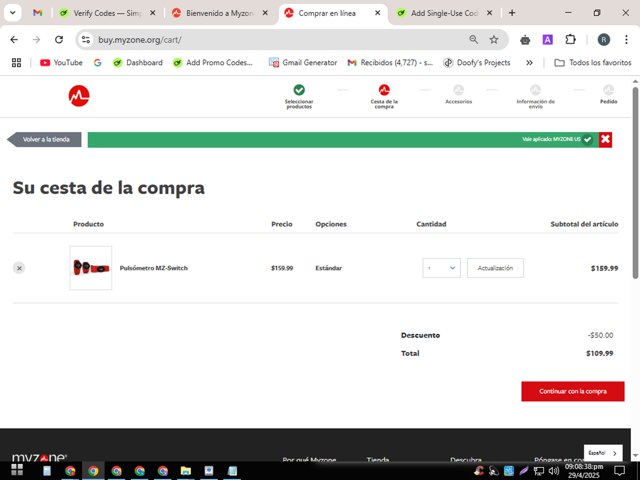Open the Chrome profile R avatar
640x480 pixels.
(x=604, y=40)
